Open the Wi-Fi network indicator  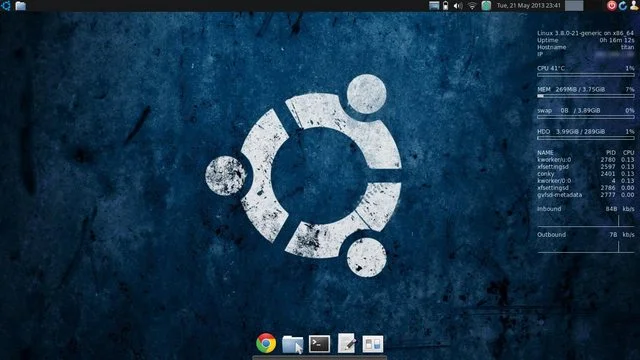[472, 6]
